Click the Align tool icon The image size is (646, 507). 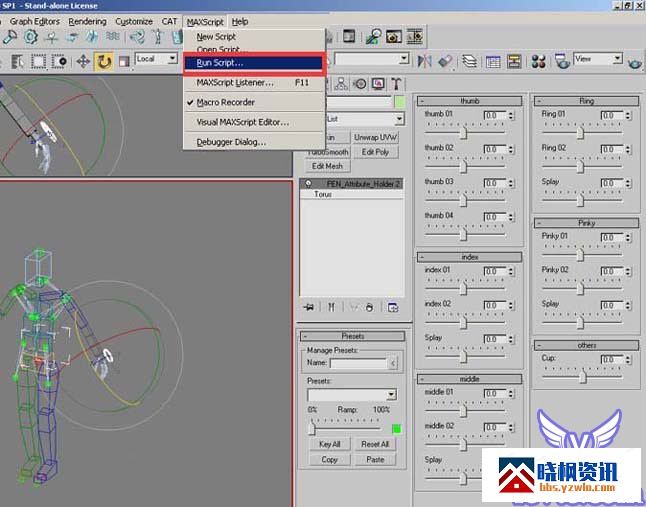445,61
